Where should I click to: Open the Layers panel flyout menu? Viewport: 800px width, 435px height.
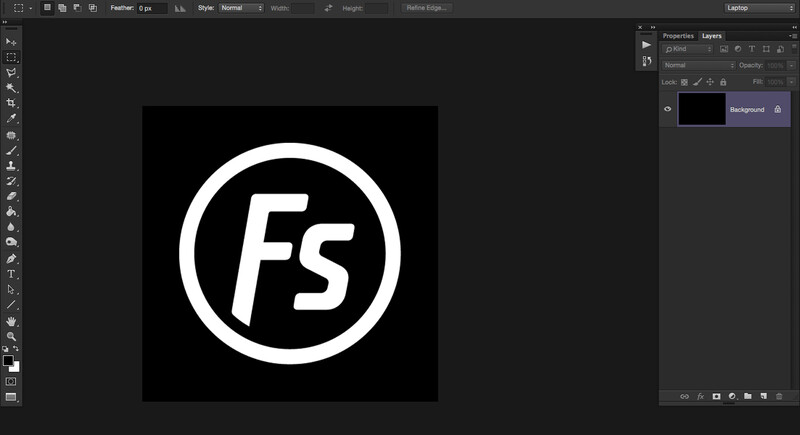coord(793,36)
